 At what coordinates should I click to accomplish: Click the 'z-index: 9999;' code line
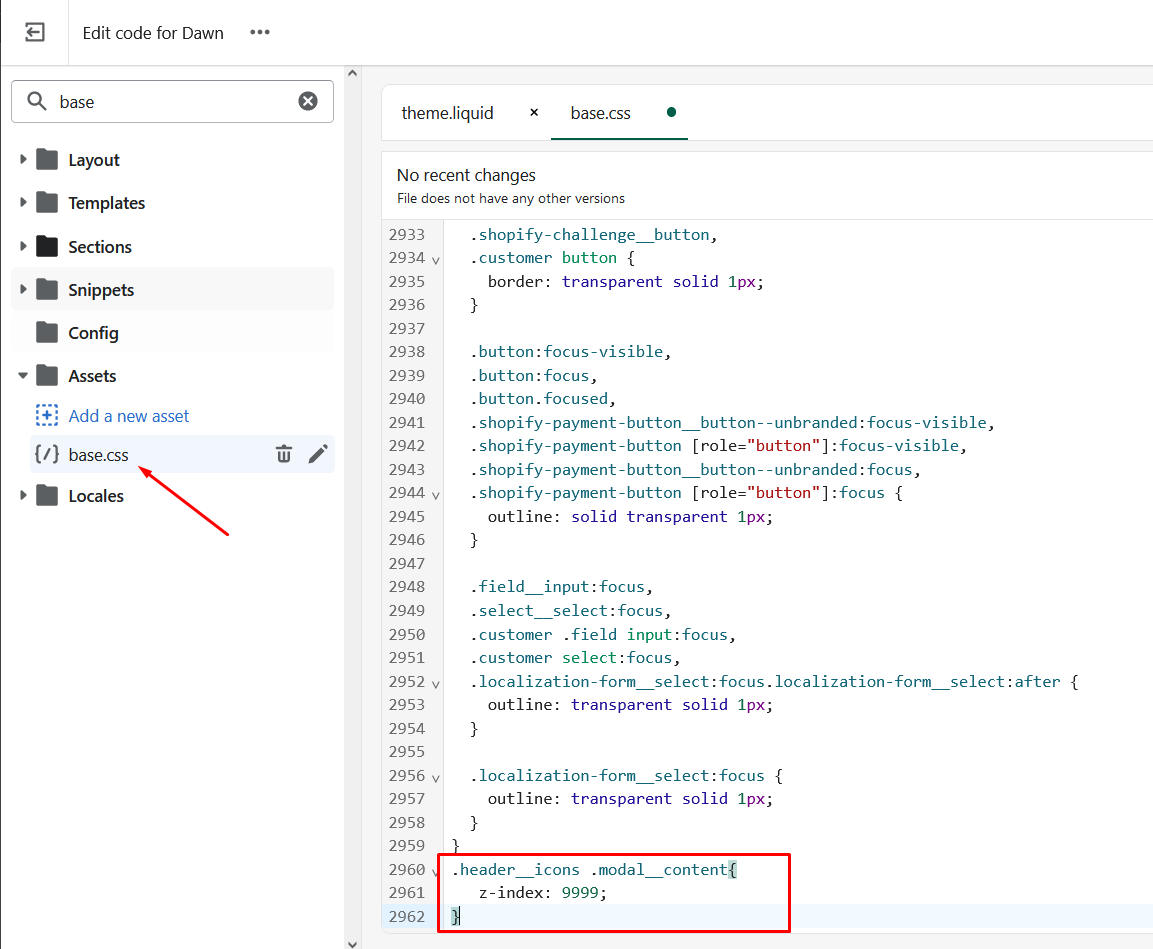click(543, 893)
